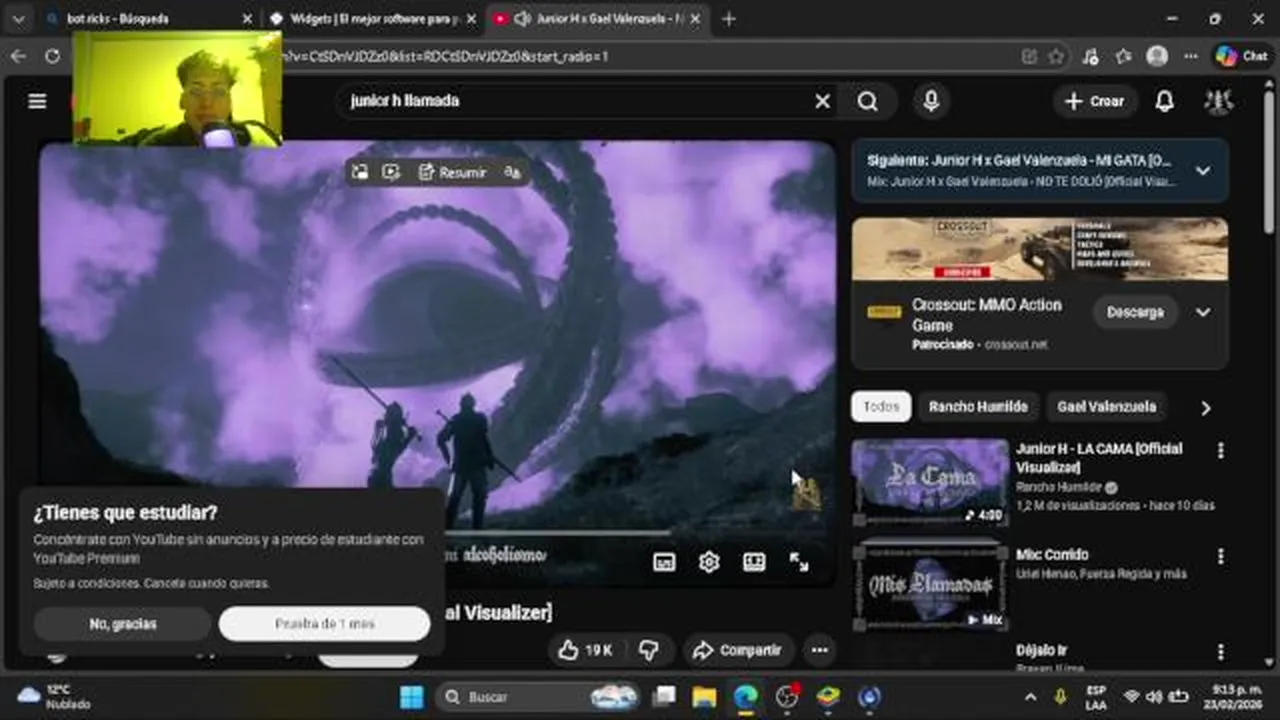Click the translate icon in video overlay
This screenshot has height=720, width=1280.
point(513,172)
